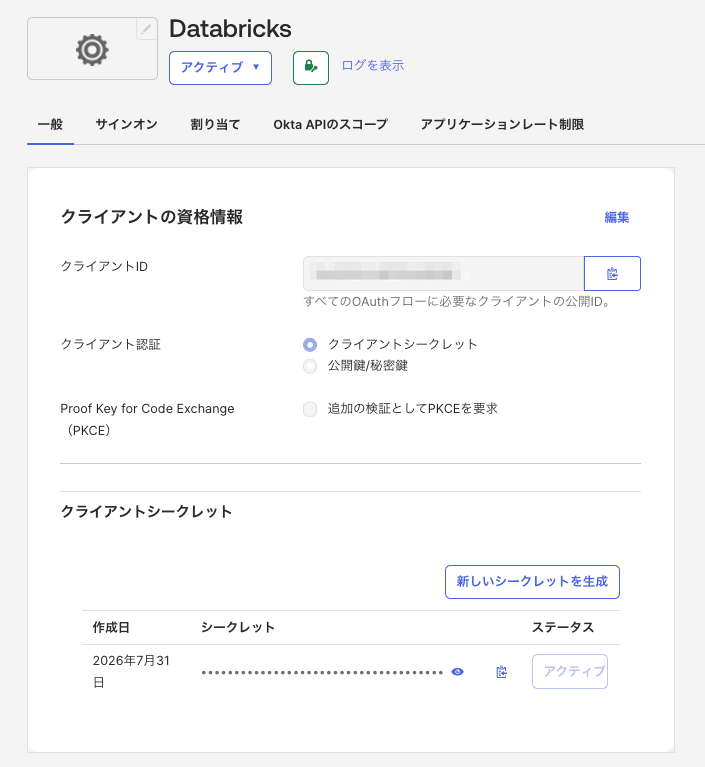Click the OAuth client ID description text

click(457, 301)
